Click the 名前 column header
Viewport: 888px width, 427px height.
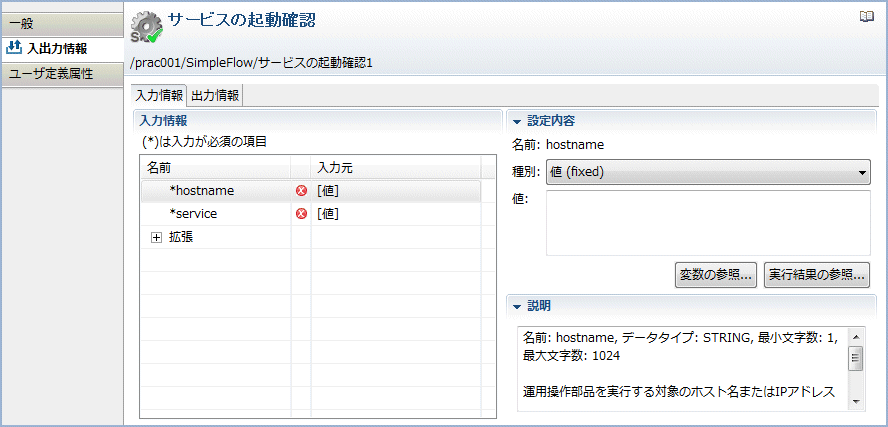pos(216,168)
